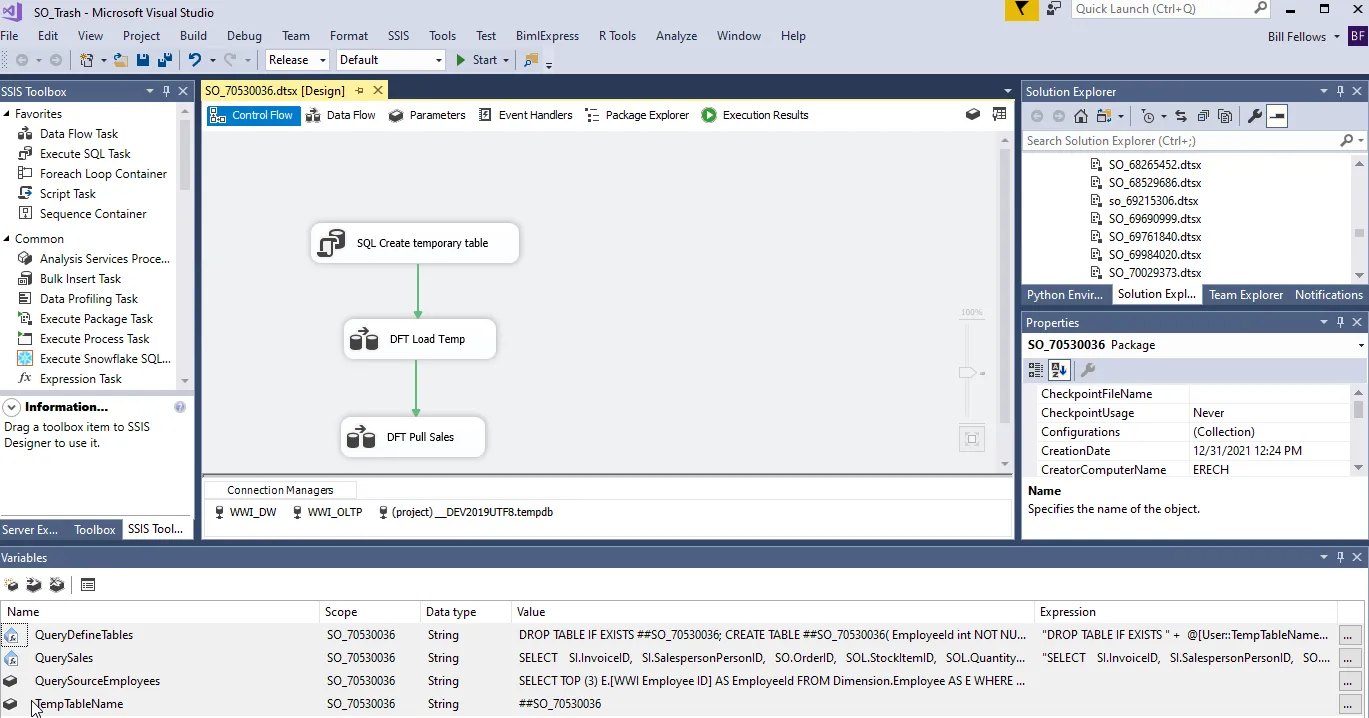Click in the Solution Explorer search box

[1182, 141]
